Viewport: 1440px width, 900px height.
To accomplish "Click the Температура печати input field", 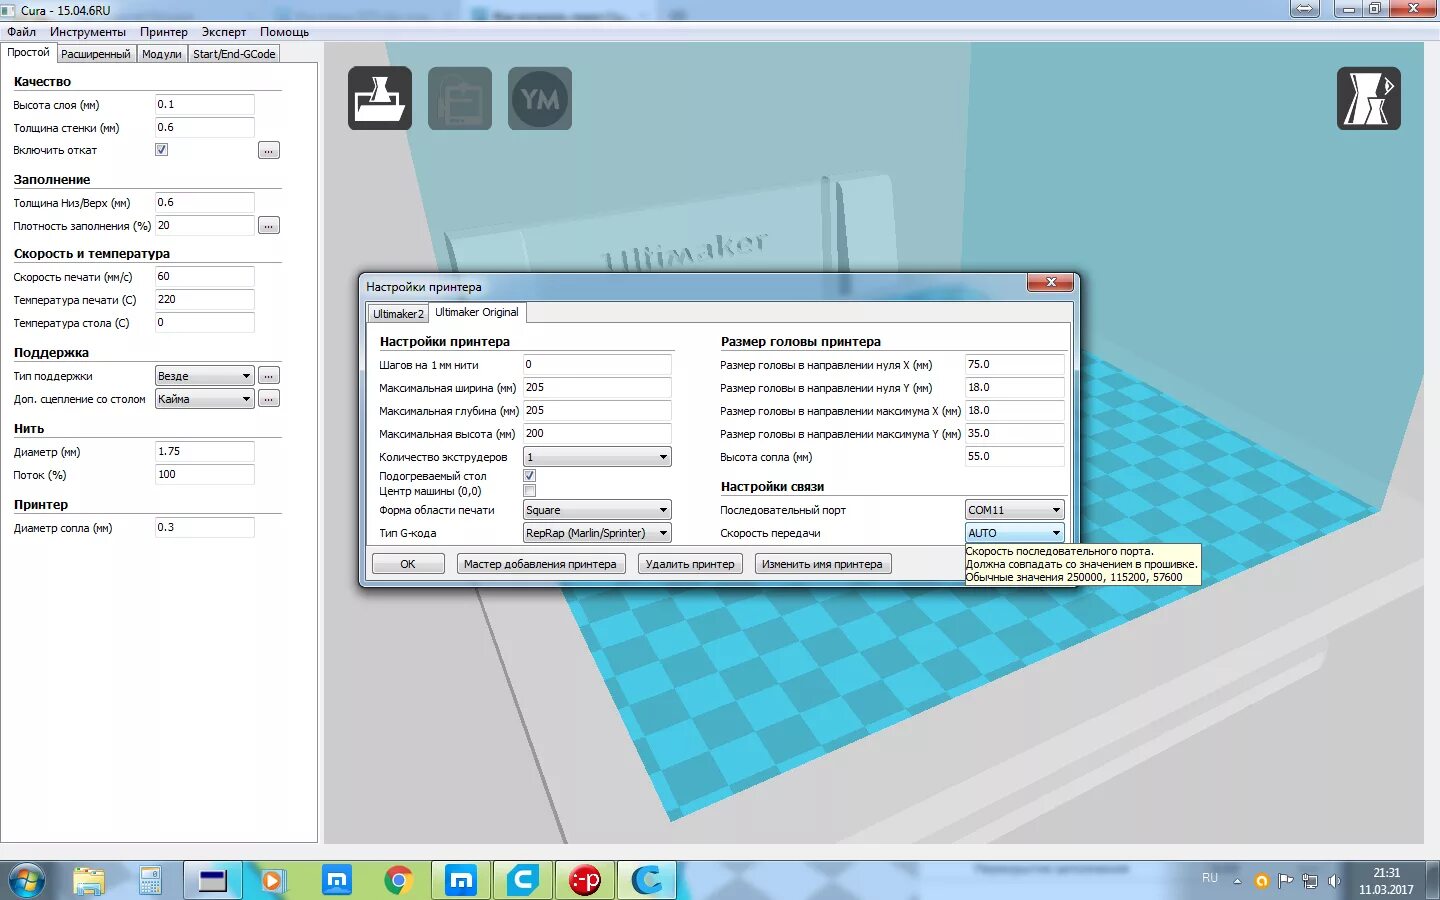I will coord(204,299).
